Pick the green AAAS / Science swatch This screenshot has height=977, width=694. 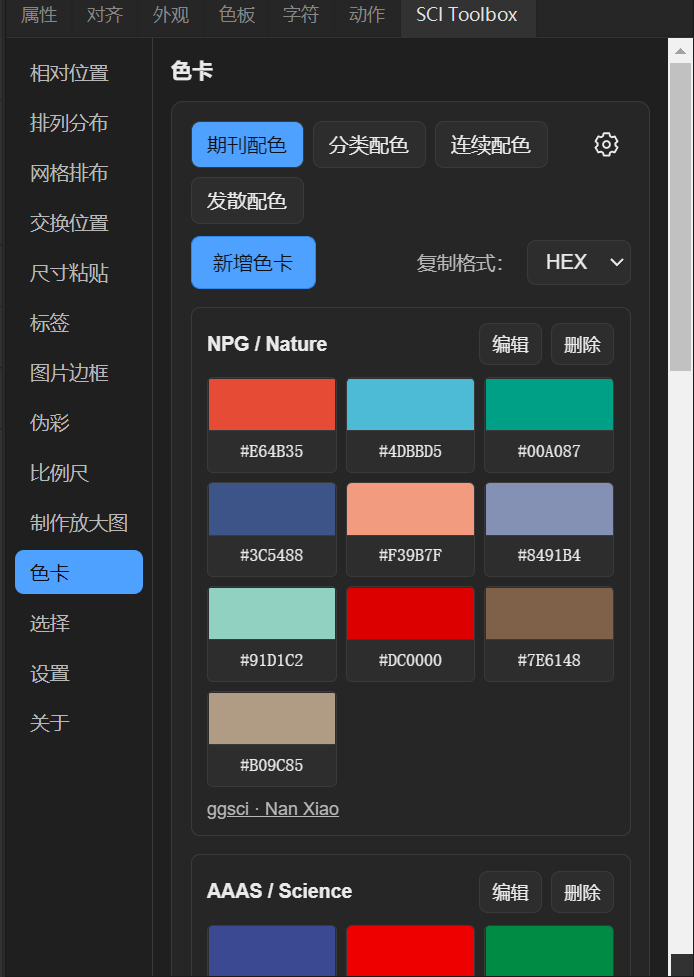[x=549, y=951]
